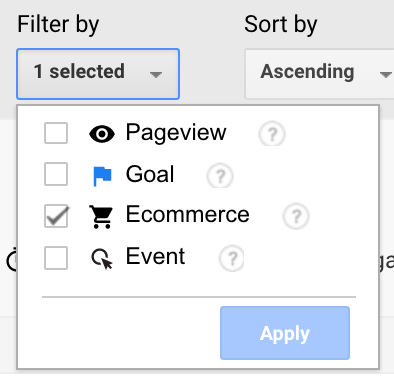
Task: Click the Pageview eye icon
Action: (x=102, y=134)
